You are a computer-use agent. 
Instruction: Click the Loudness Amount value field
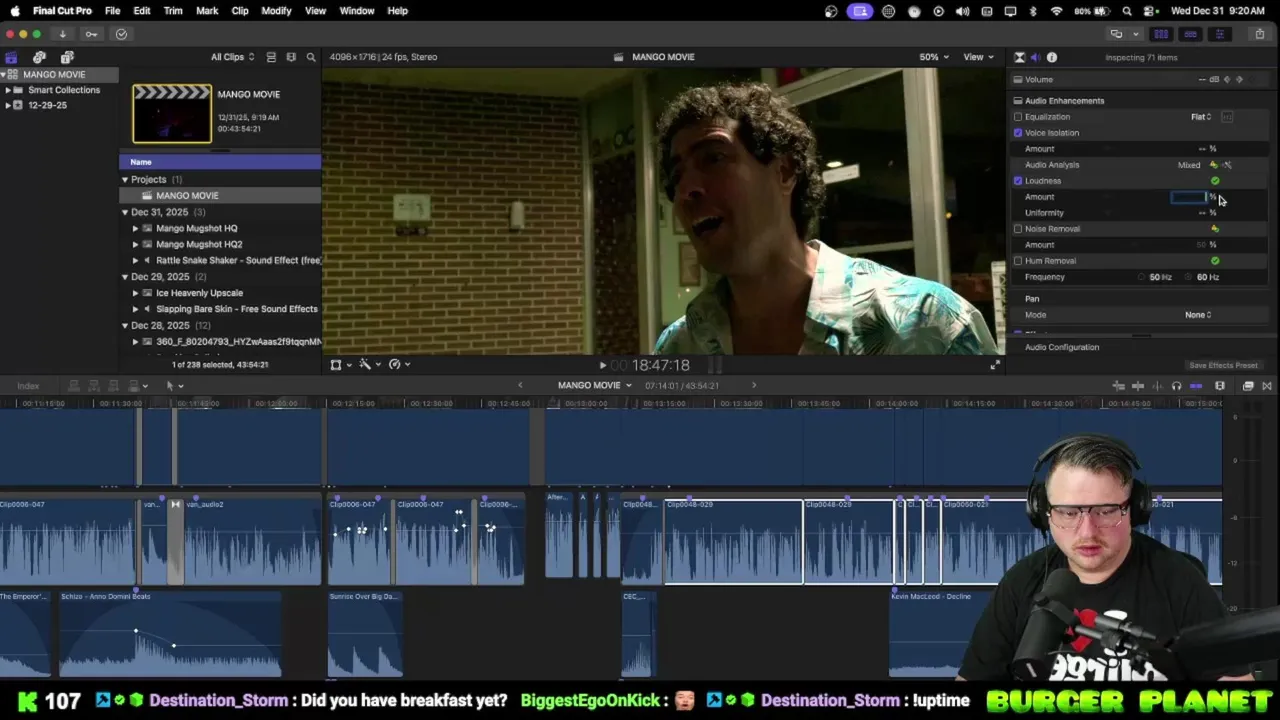pos(1189,197)
